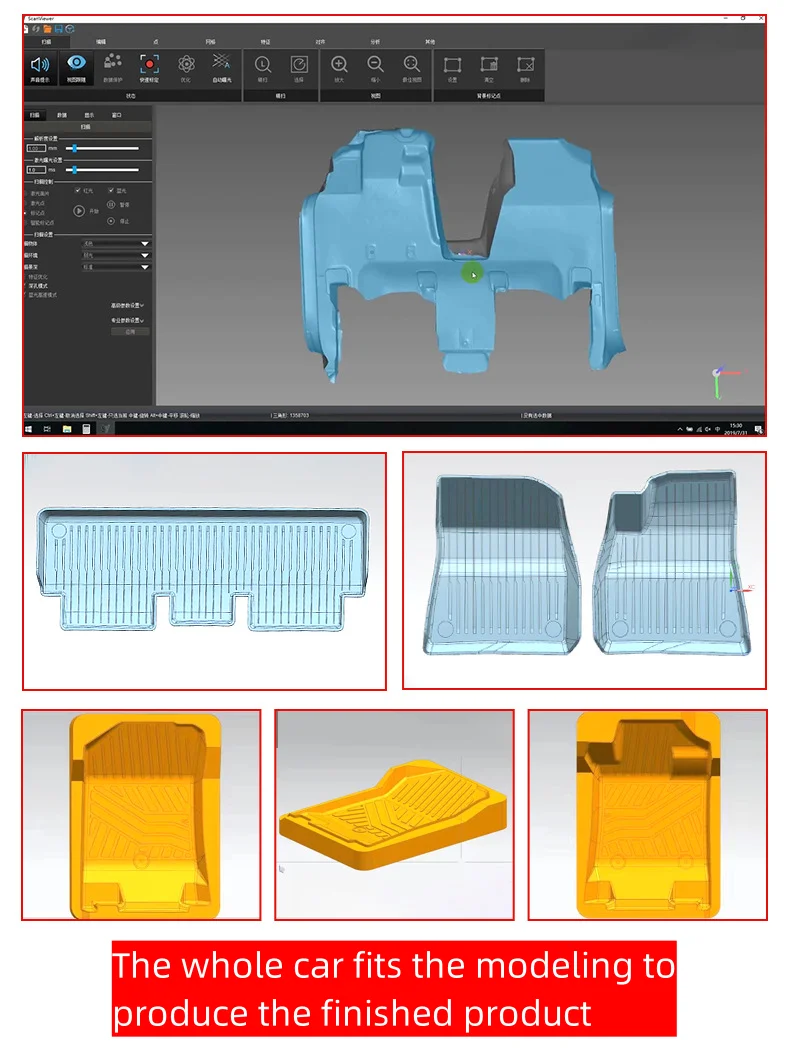This screenshot has height=1059, width=790.
Task: Switch to the second ribbon tab
Action: [101, 42]
